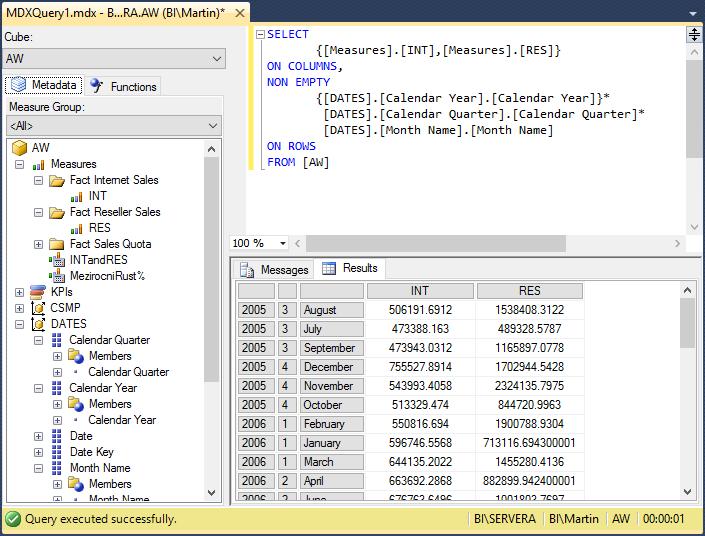705x536 pixels.
Task: Select the INTandRES tree item label
Action: [x=98, y=260]
